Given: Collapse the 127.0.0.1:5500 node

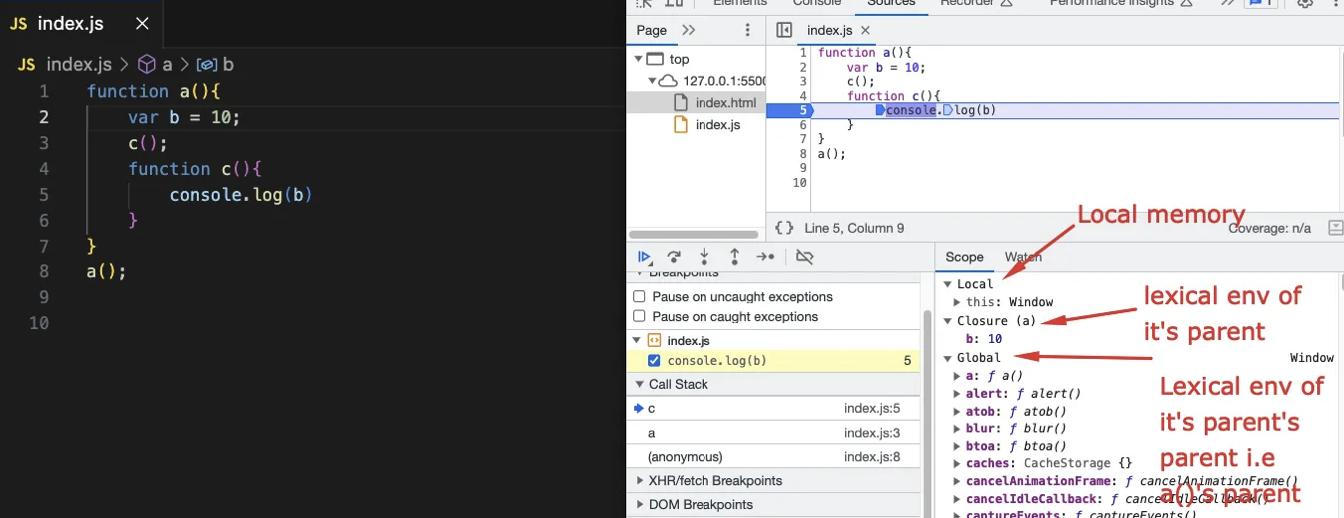Looking at the screenshot, I should point(651,81).
